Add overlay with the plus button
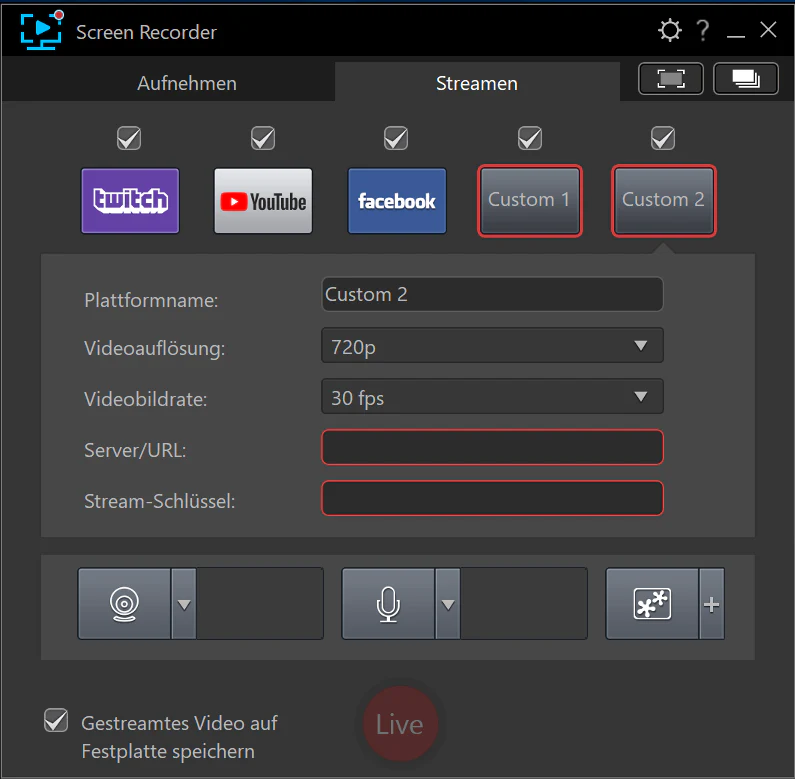The width and height of the screenshot is (795, 779). (x=712, y=604)
